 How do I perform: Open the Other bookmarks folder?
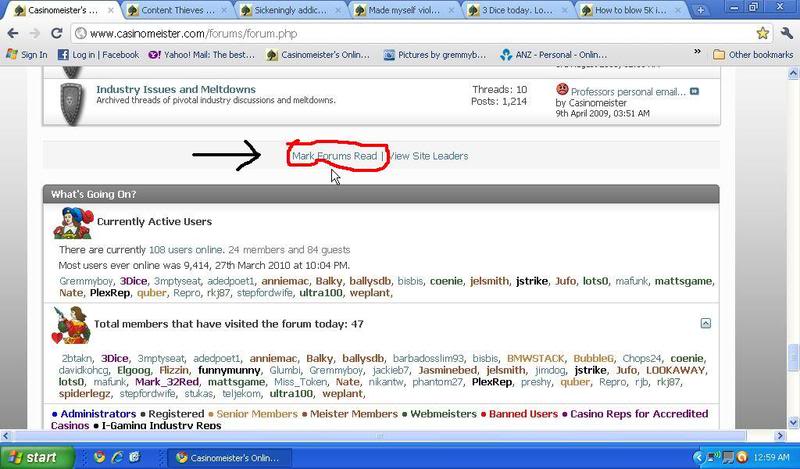pos(753,55)
